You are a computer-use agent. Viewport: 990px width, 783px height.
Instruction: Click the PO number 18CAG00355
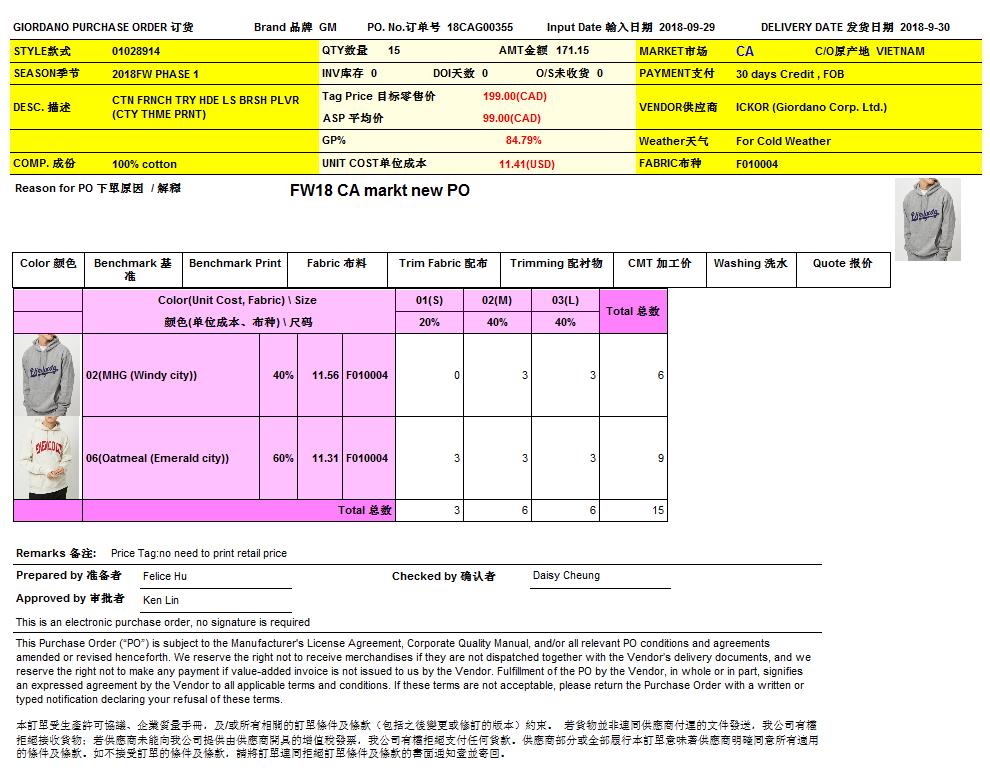[x=480, y=27]
